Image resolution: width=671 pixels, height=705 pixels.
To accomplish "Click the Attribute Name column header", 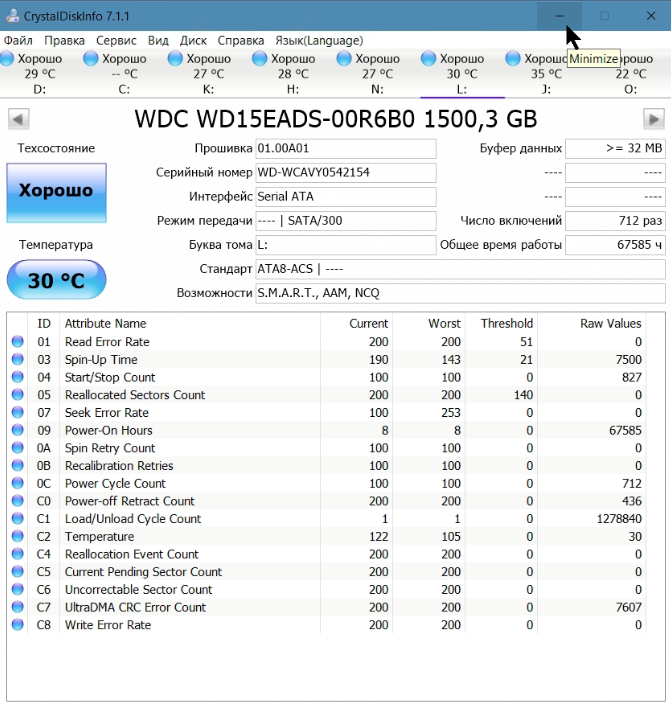I will (105, 323).
